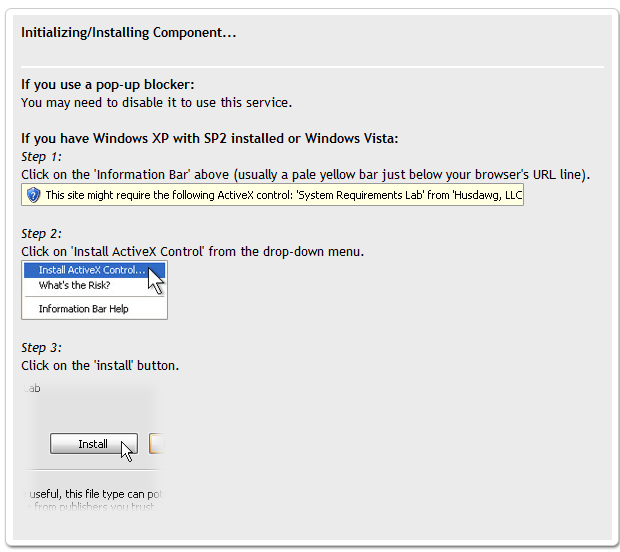This screenshot has height=552, width=620.
Task: Click the 'pale yellow bar' instruction sentence
Action: point(305,175)
